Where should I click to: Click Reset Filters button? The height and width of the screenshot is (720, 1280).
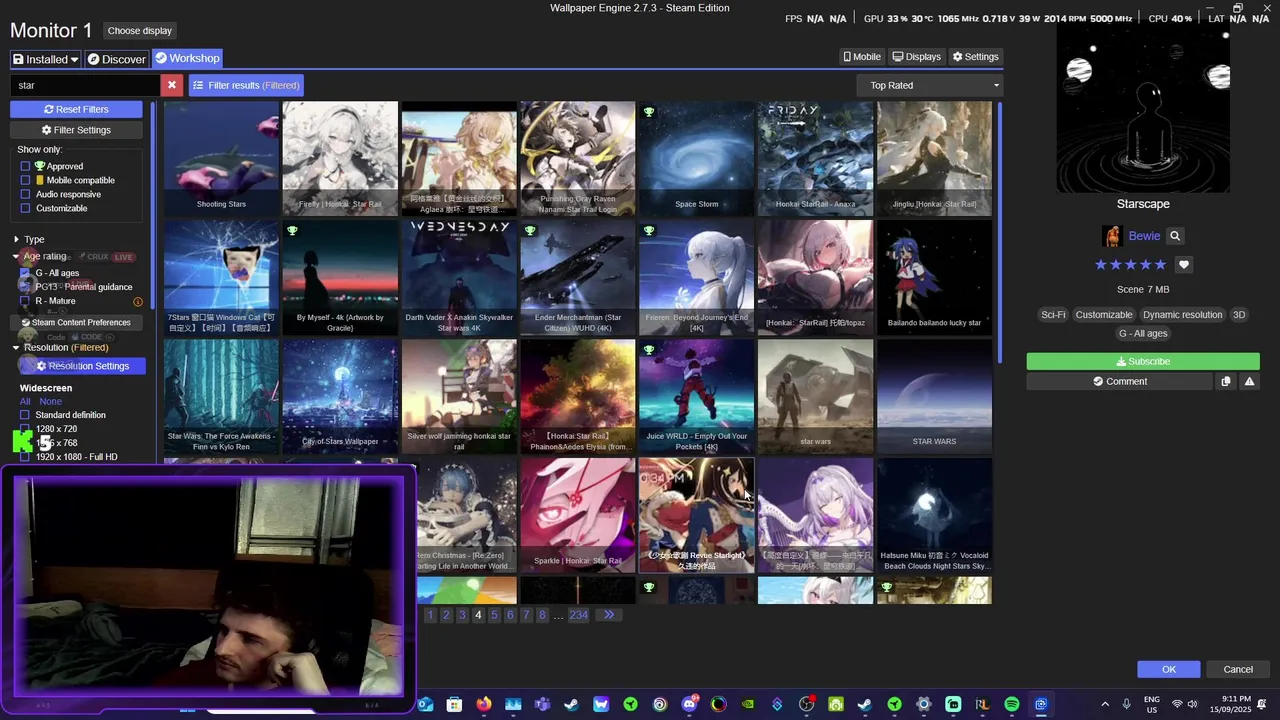(x=76, y=109)
